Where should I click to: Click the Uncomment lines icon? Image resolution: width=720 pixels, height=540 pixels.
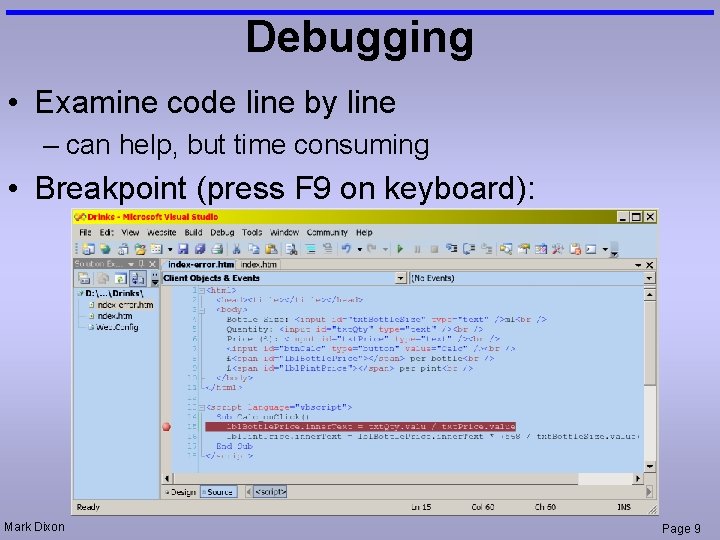327,249
